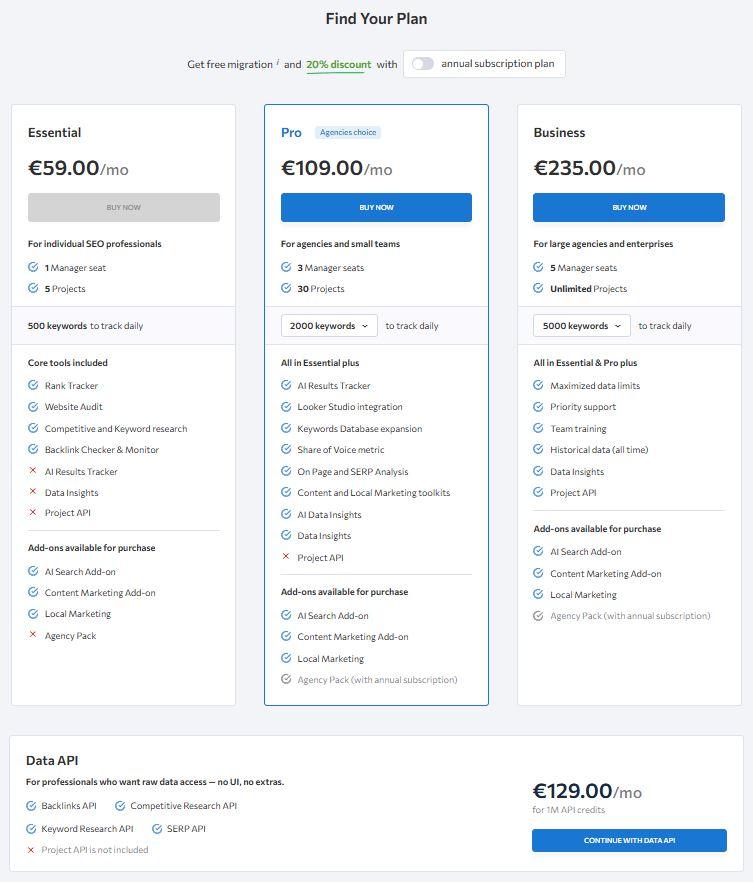
Task: Click BUY NOW on the Business plan
Action: point(629,207)
